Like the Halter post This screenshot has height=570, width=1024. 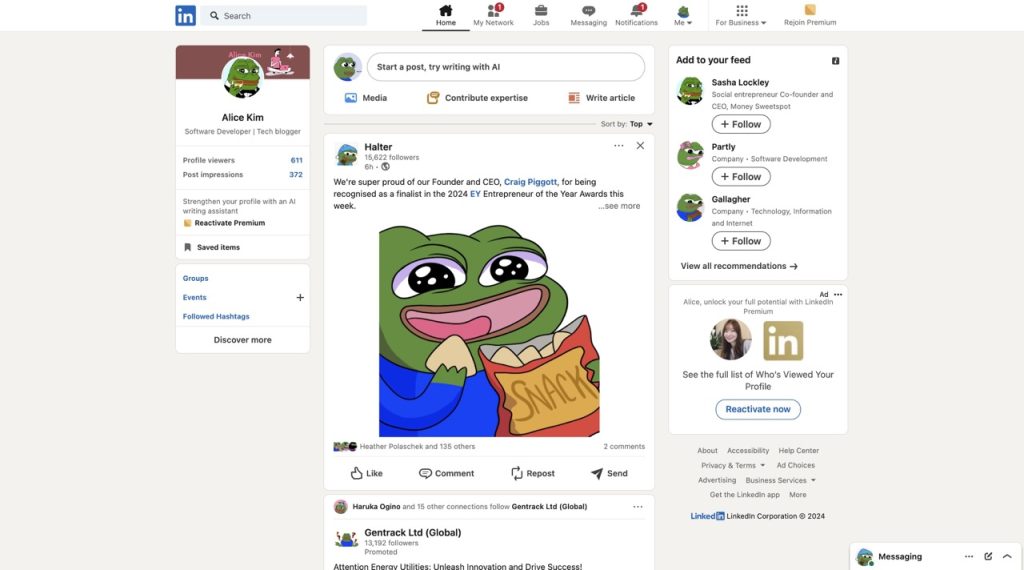point(366,473)
